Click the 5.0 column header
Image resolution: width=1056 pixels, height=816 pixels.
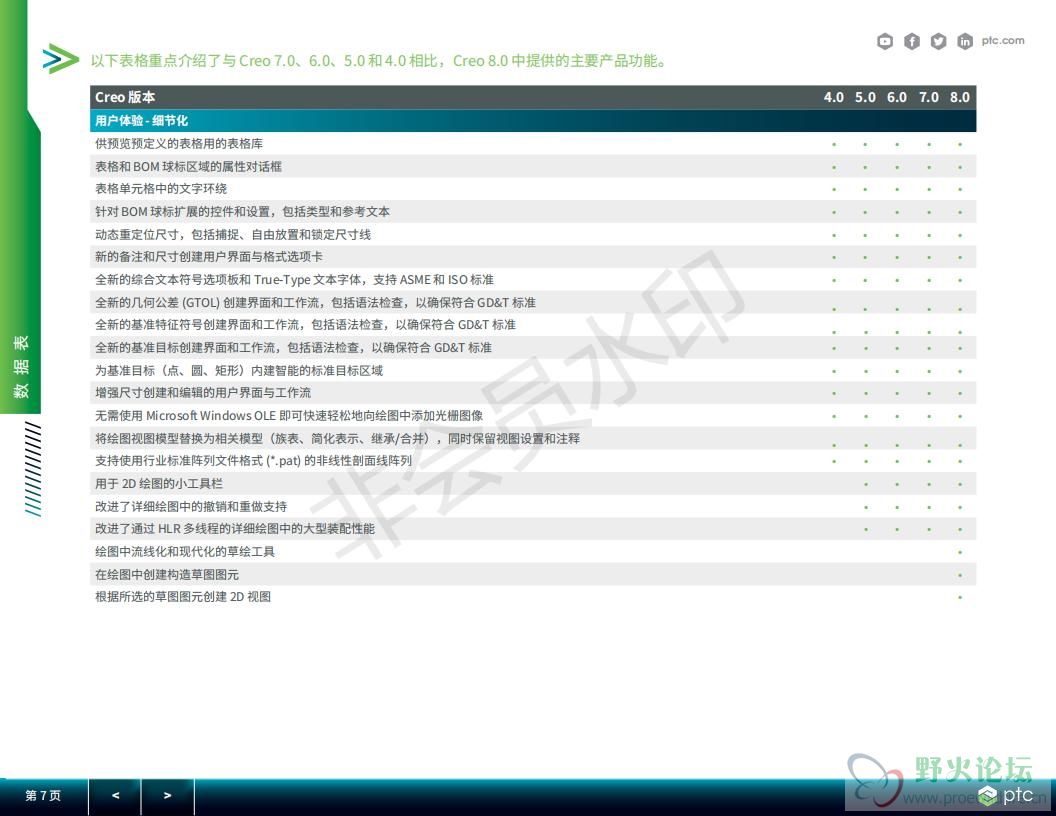865,97
